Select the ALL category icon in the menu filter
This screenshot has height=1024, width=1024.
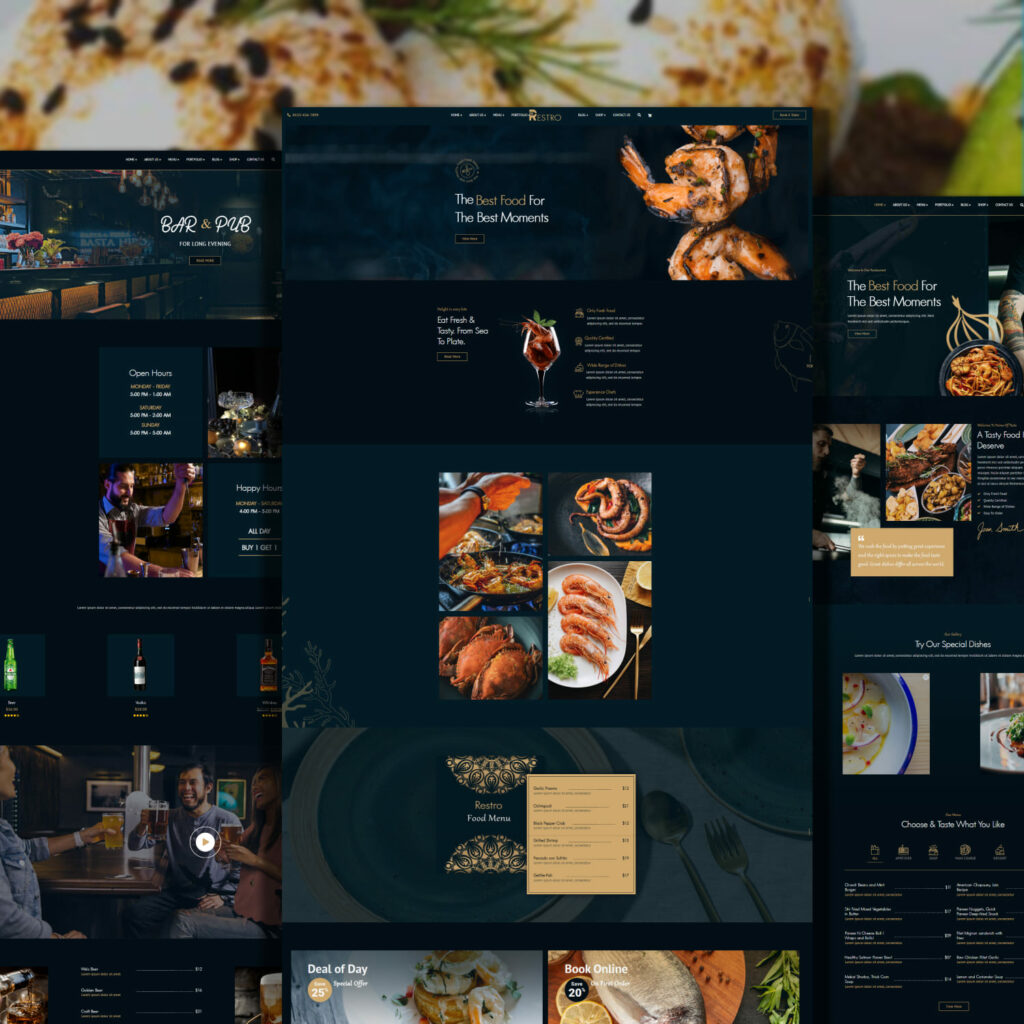point(874,851)
